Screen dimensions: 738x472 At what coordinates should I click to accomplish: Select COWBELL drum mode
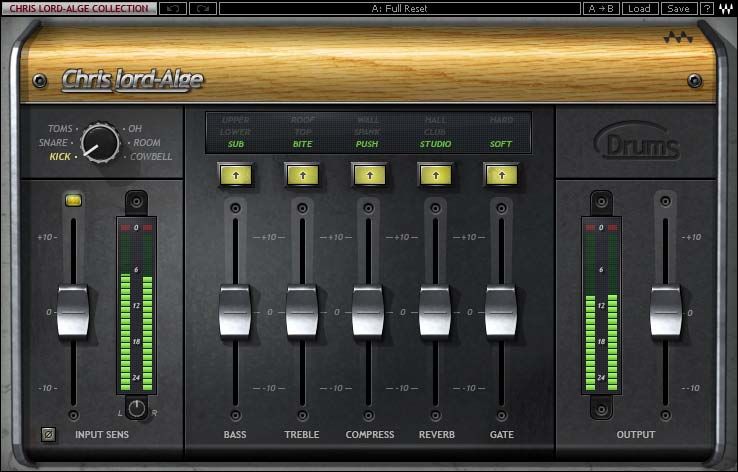coord(151,156)
